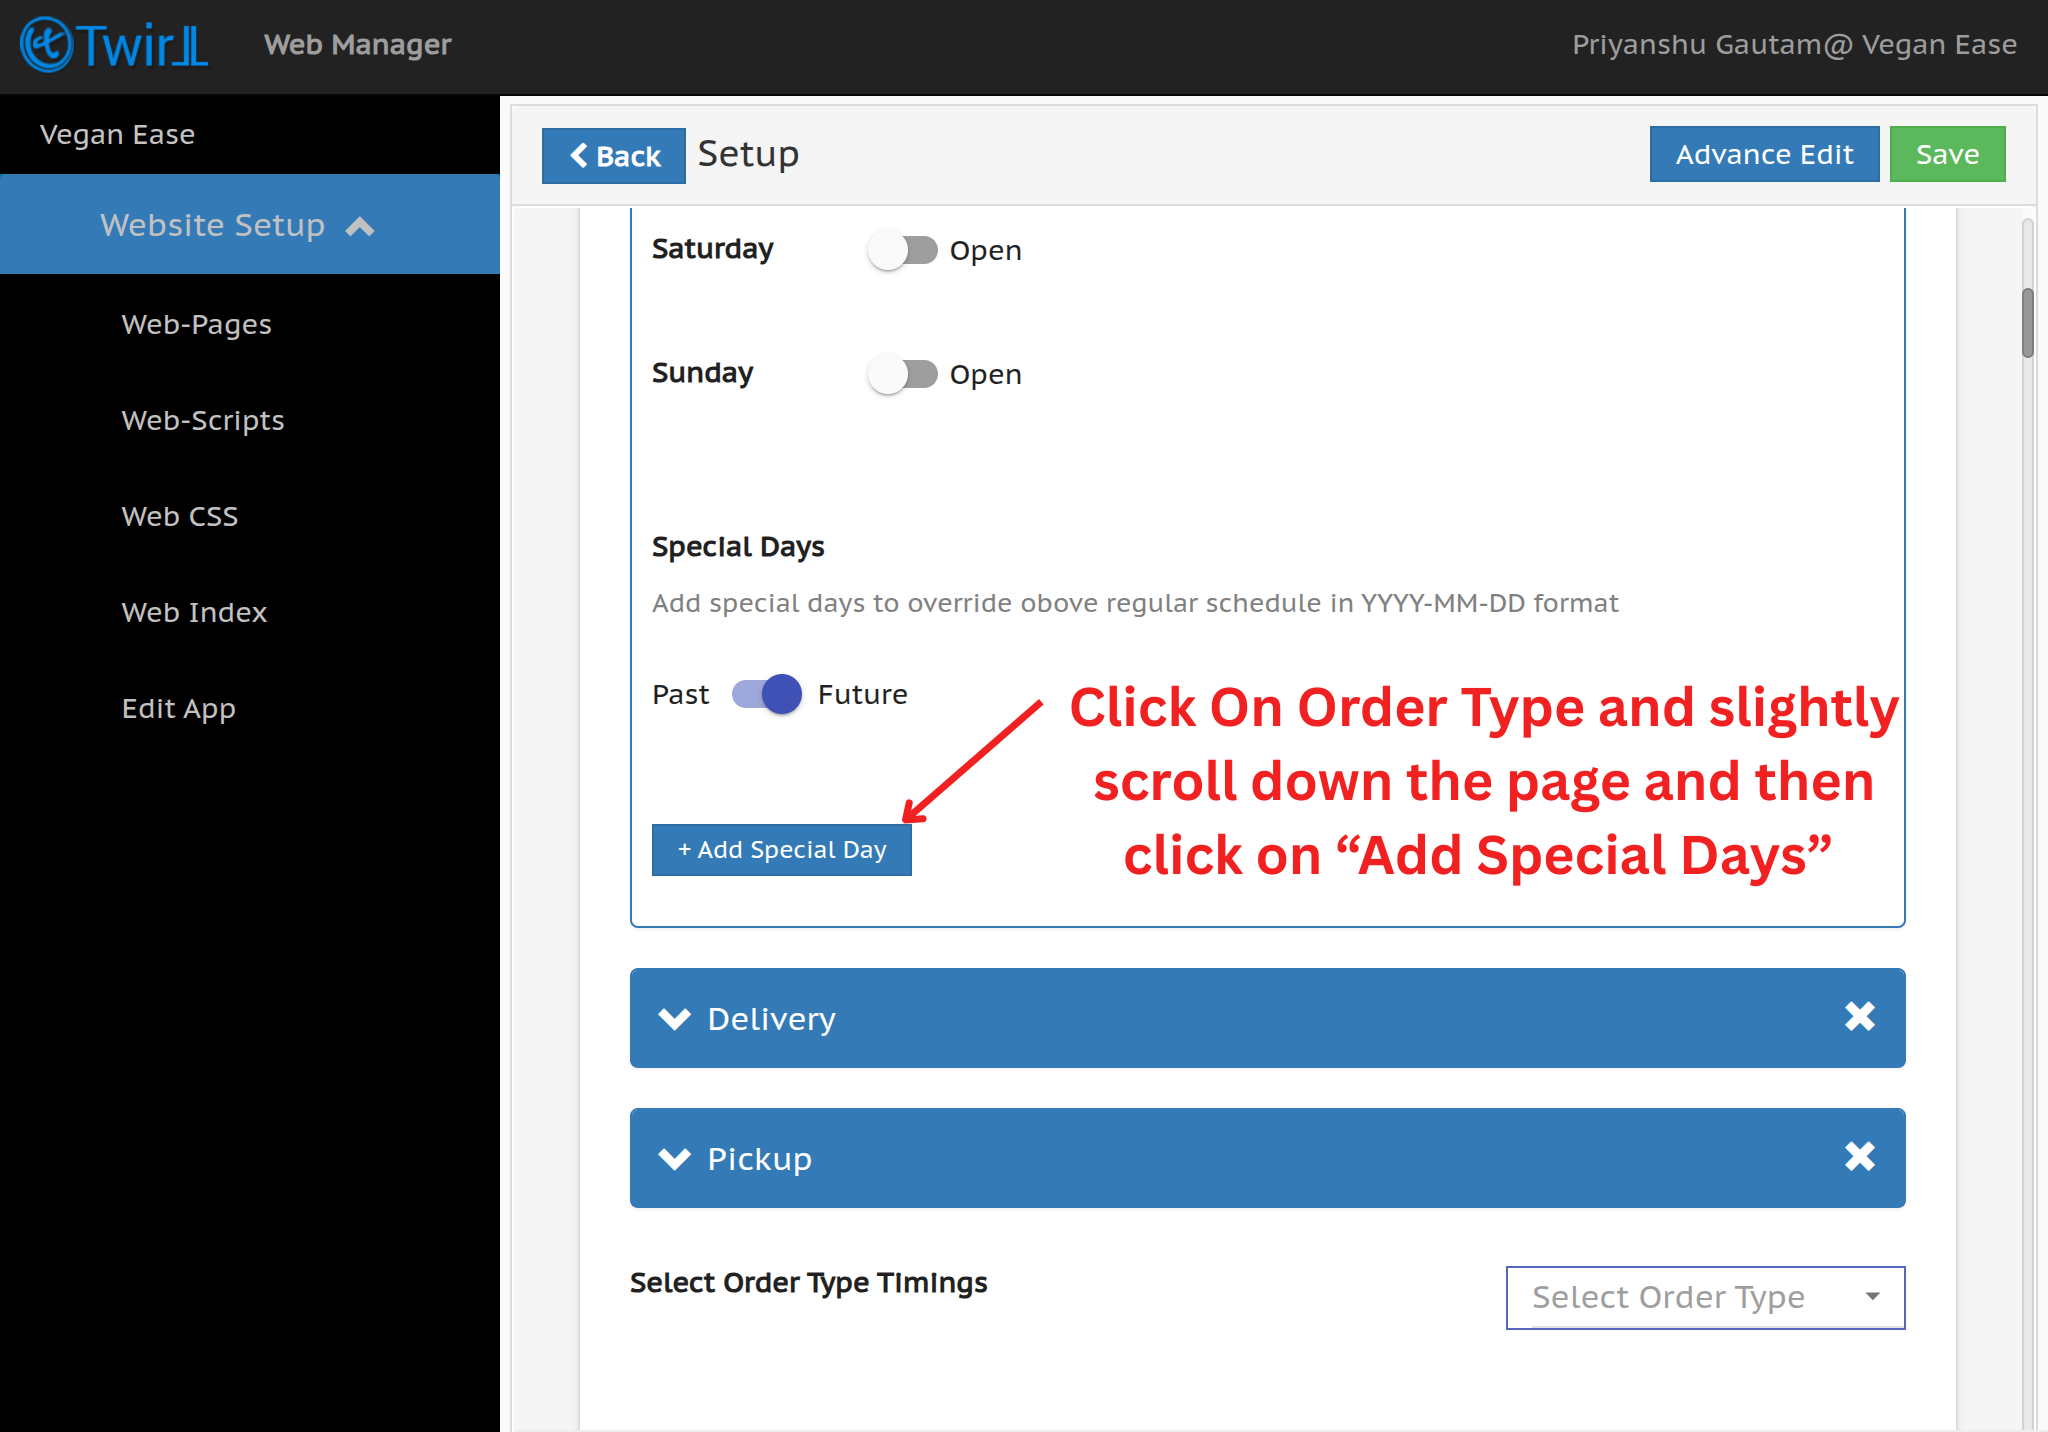
Task: Click the Back arrow button
Action: point(614,156)
